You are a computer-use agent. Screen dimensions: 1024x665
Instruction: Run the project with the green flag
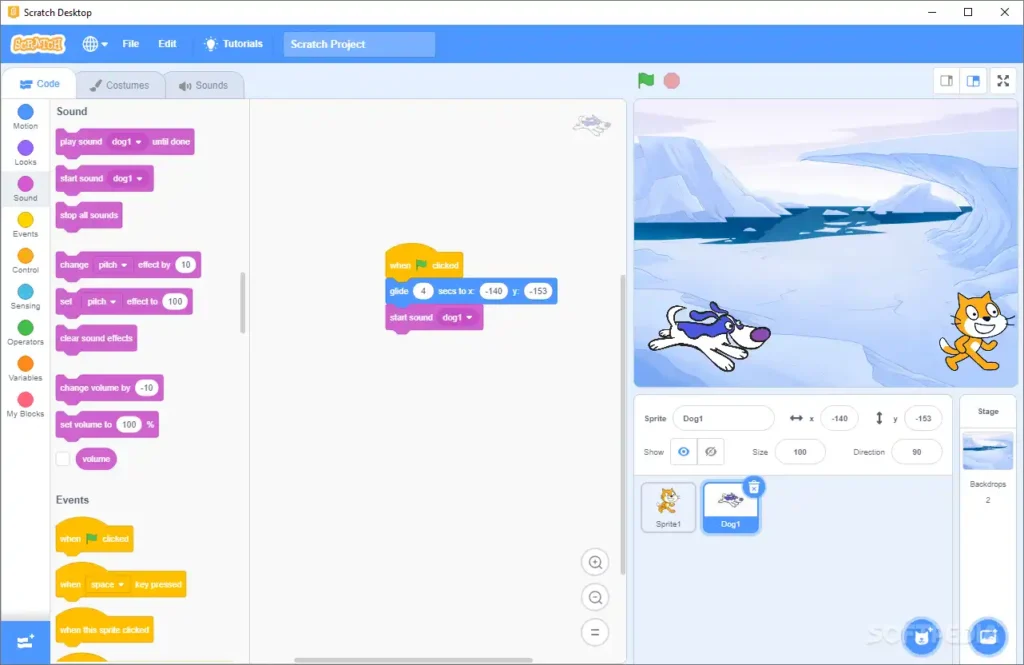pos(645,80)
